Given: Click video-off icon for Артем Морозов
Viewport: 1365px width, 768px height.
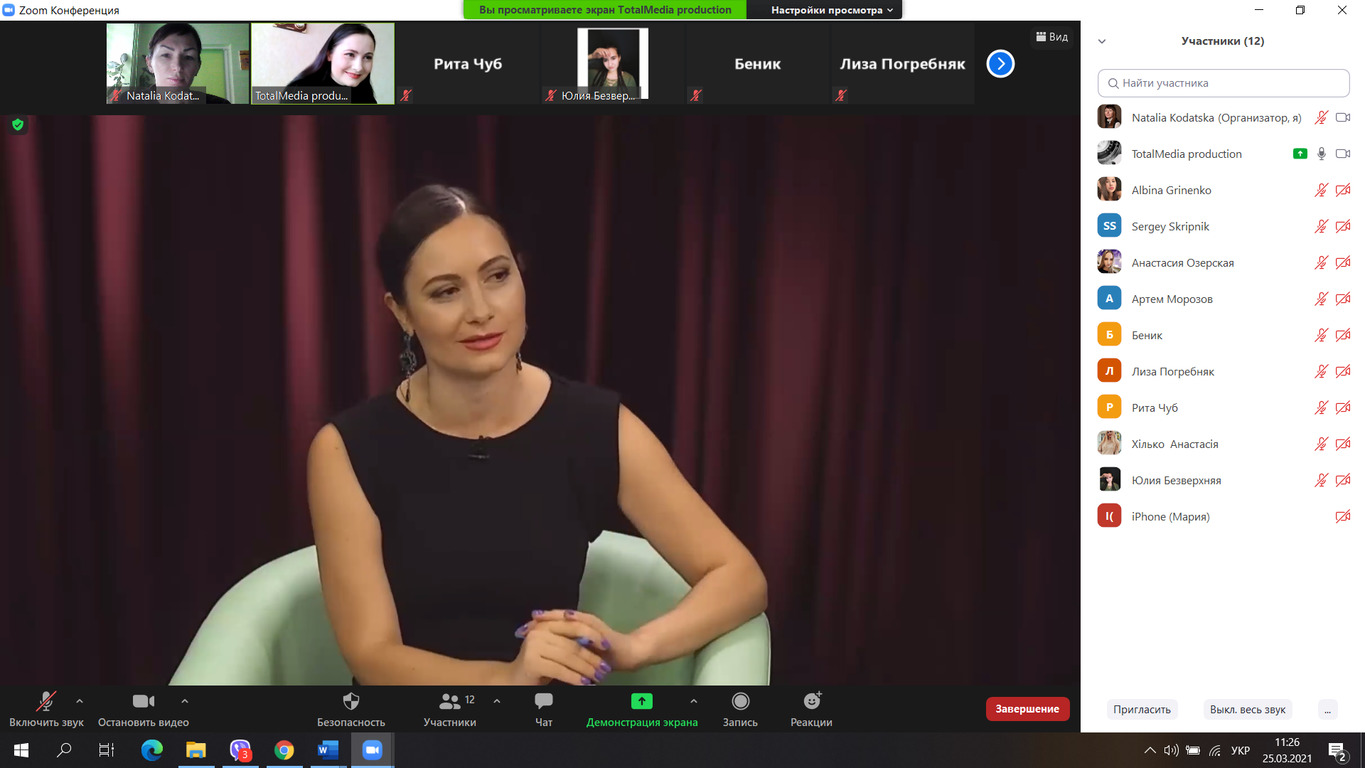Looking at the screenshot, I should point(1343,298).
